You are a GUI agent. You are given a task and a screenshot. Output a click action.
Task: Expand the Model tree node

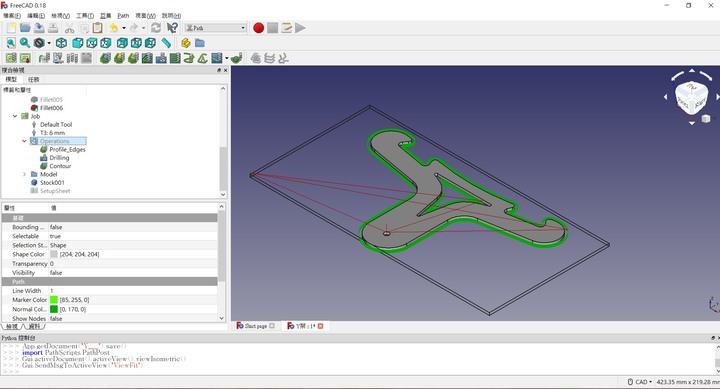[x=24, y=174]
